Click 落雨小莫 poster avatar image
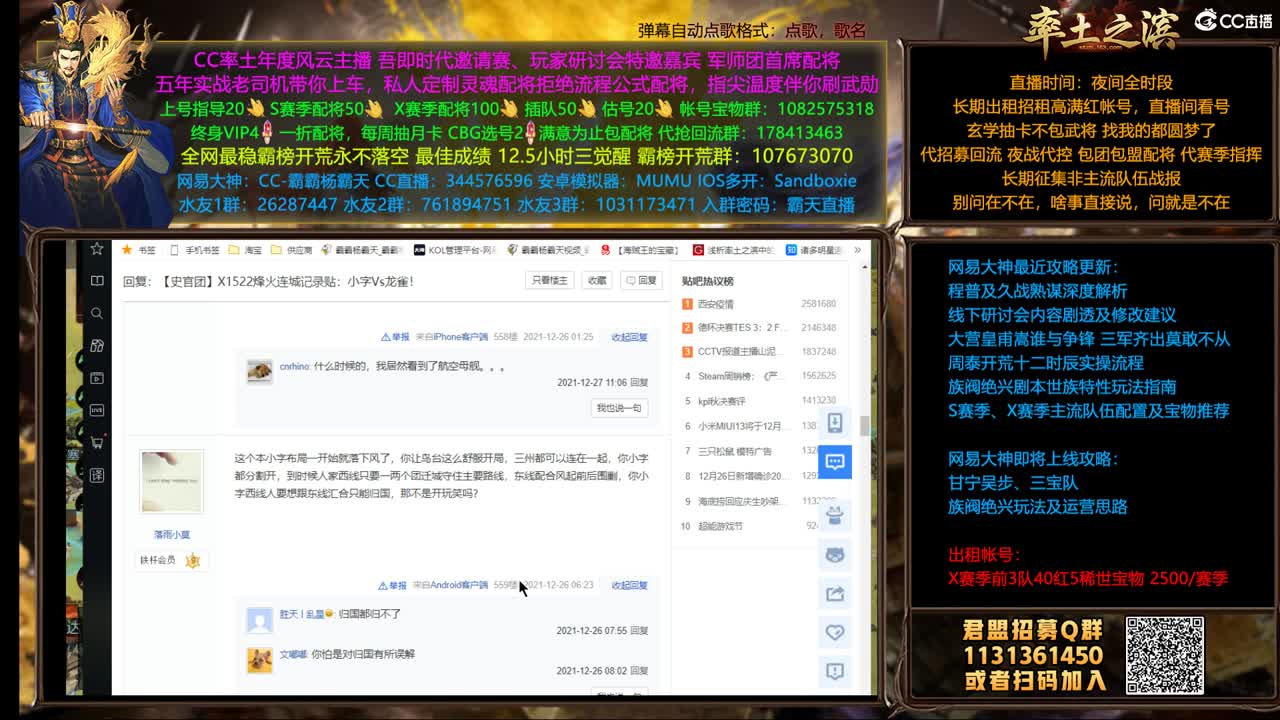Viewport: 1280px width, 720px height. coord(172,482)
